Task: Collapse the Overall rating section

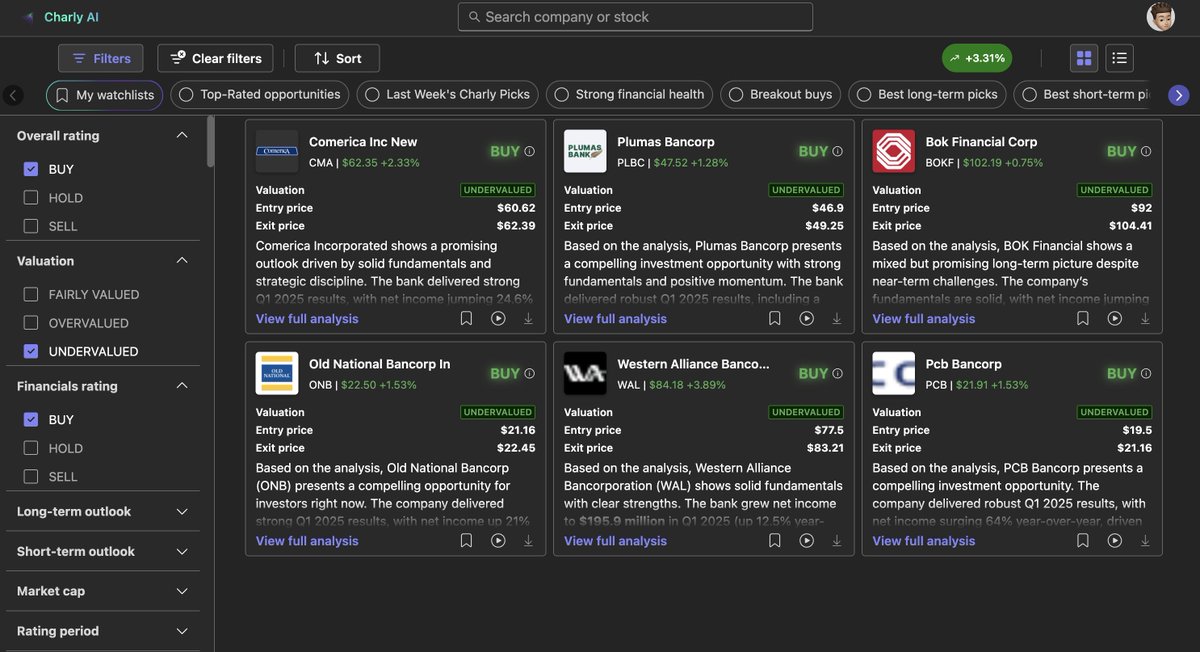Action: tap(182, 135)
